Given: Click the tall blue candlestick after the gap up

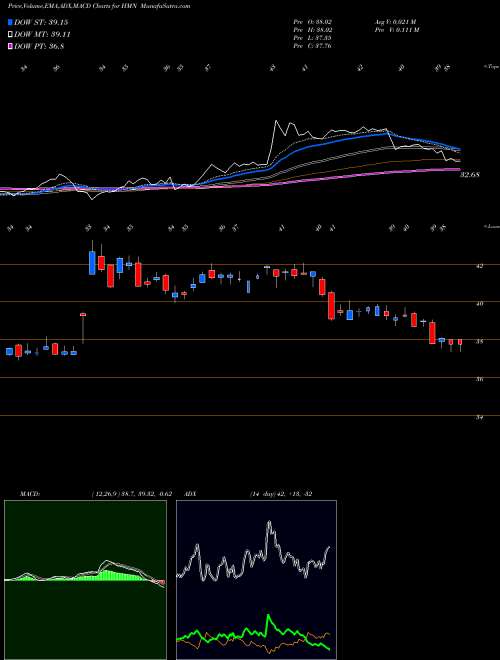Looking at the screenshot, I should (x=92, y=263).
